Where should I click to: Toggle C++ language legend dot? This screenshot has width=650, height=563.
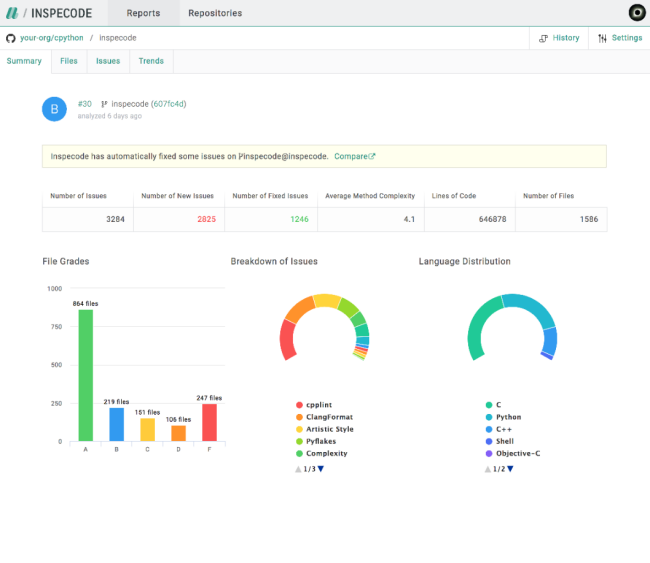pyautogui.click(x=489, y=429)
